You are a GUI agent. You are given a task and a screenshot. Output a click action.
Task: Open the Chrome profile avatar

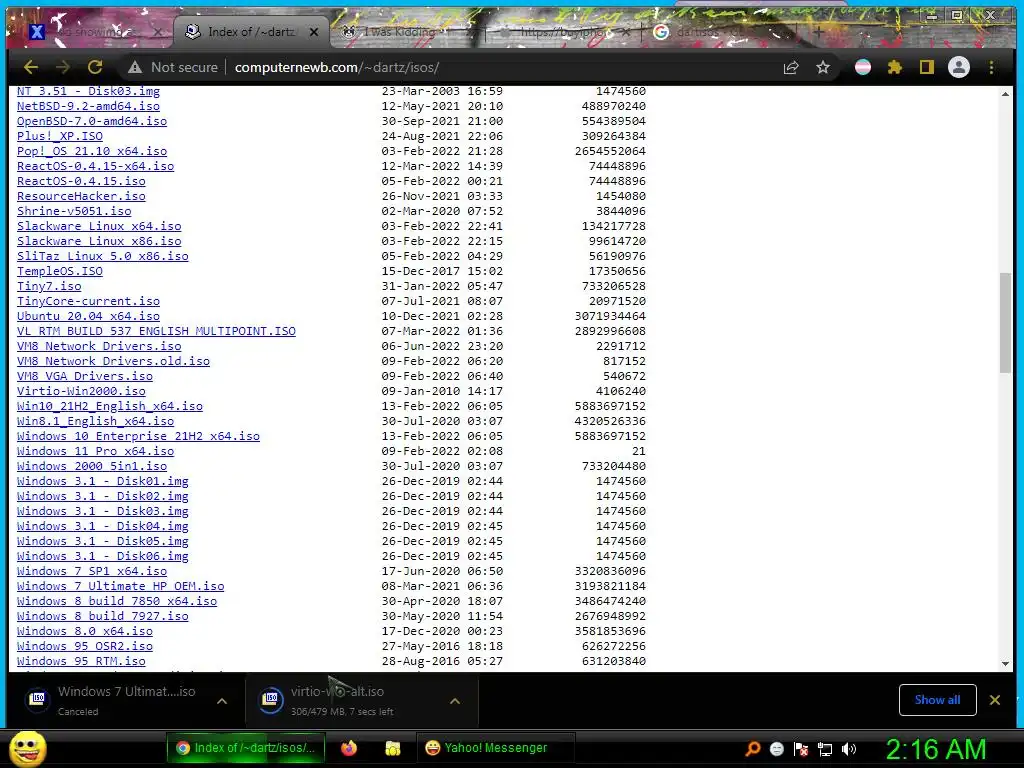959,67
